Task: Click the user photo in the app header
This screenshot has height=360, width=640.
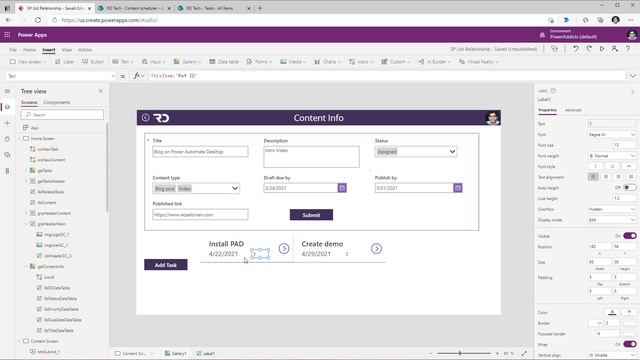Action: point(493,118)
